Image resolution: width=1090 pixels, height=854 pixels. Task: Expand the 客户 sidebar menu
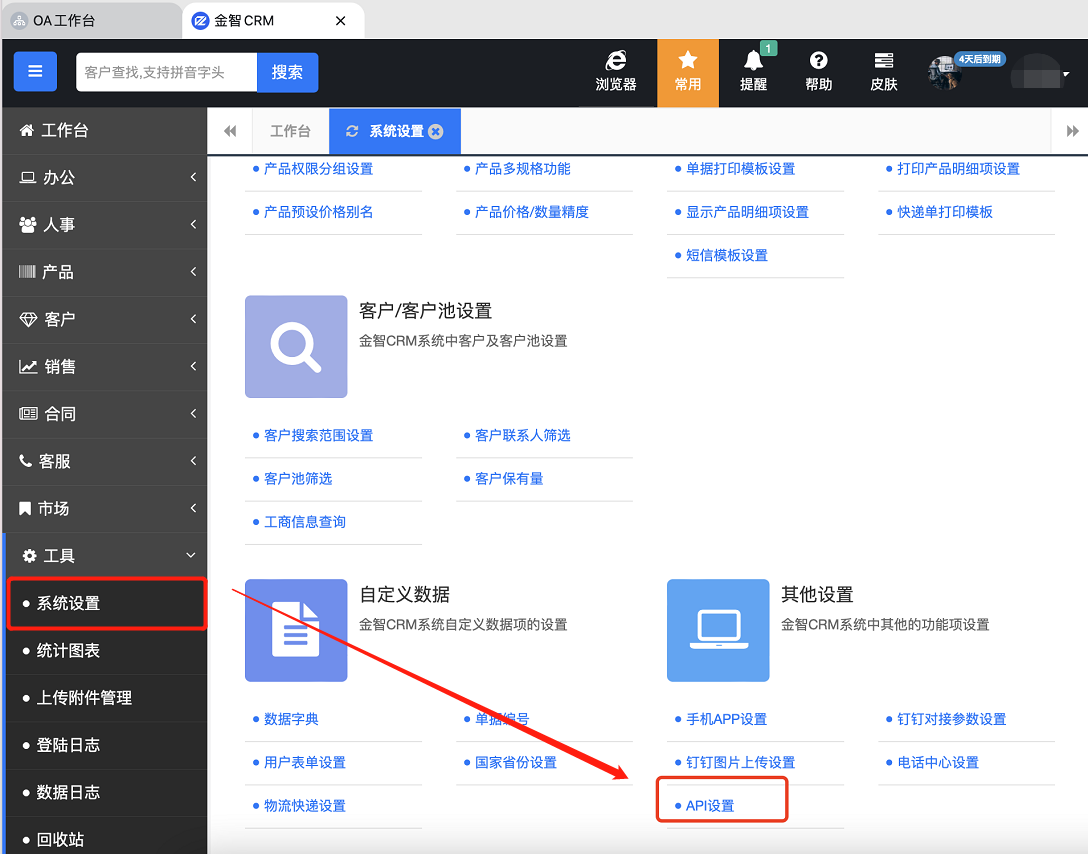click(x=106, y=319)
